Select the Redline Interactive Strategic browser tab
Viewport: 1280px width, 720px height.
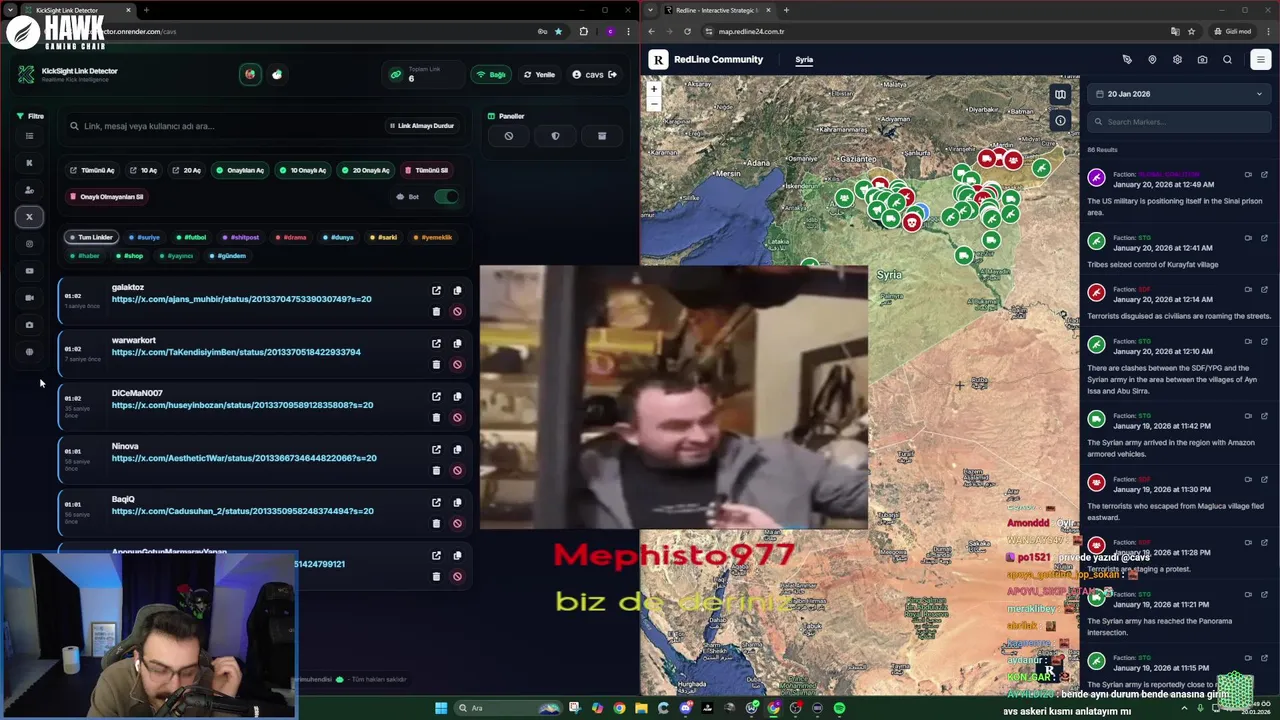(x=718, y=10)
